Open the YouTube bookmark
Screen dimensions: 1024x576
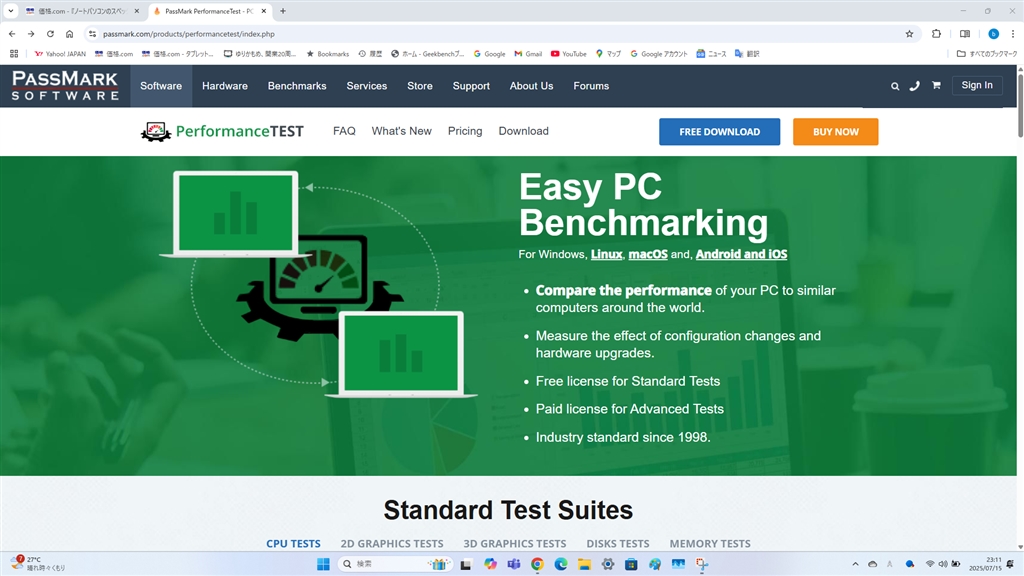point(569,54)
